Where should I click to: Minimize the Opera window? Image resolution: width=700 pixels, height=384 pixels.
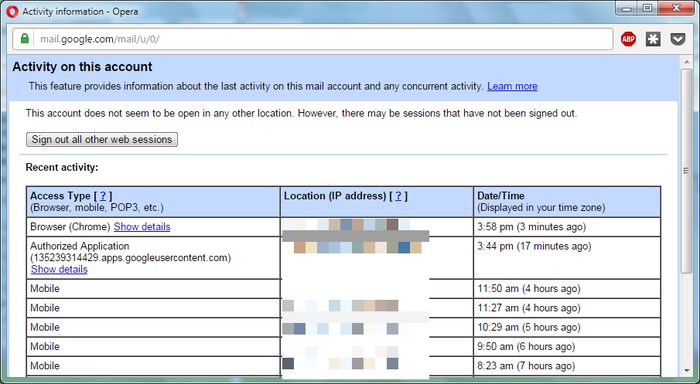pyautogui.click(x=627, y=8)
